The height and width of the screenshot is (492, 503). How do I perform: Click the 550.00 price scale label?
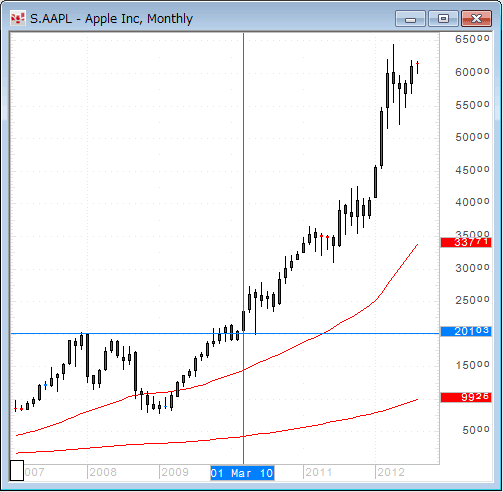tap(472, 105)
